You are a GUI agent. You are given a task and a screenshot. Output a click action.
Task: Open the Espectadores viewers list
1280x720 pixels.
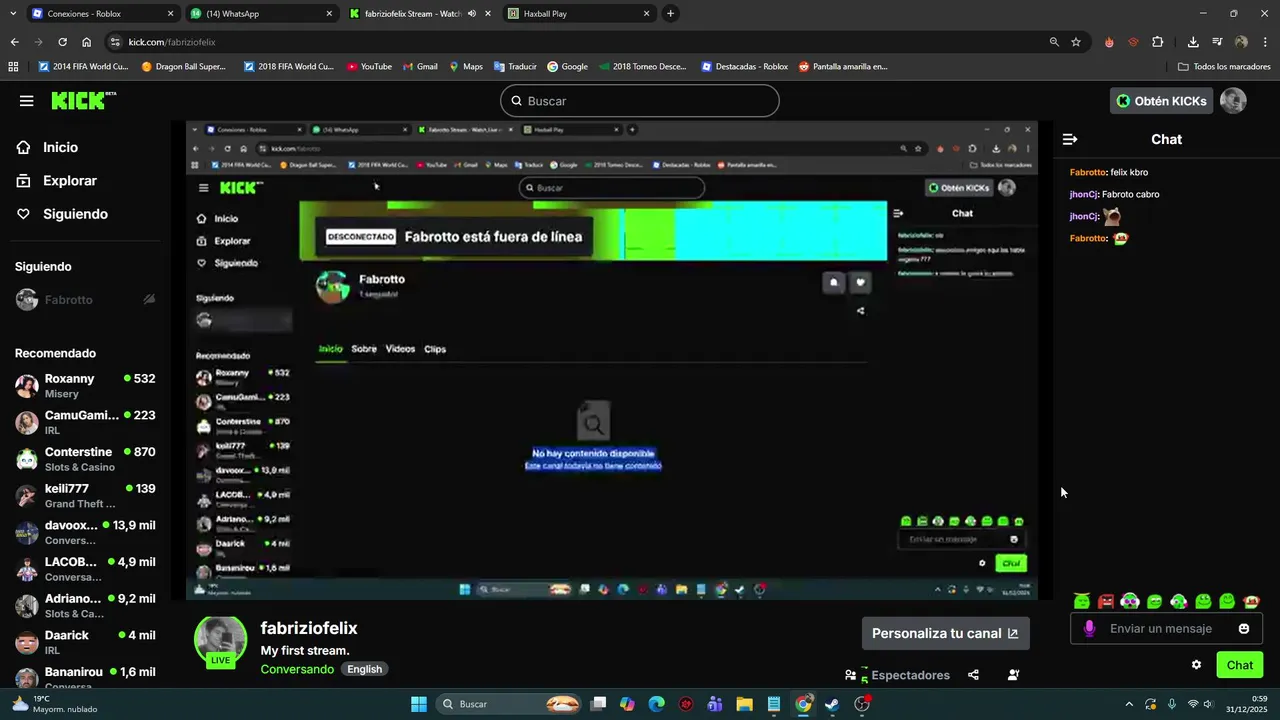pos(898,675)
